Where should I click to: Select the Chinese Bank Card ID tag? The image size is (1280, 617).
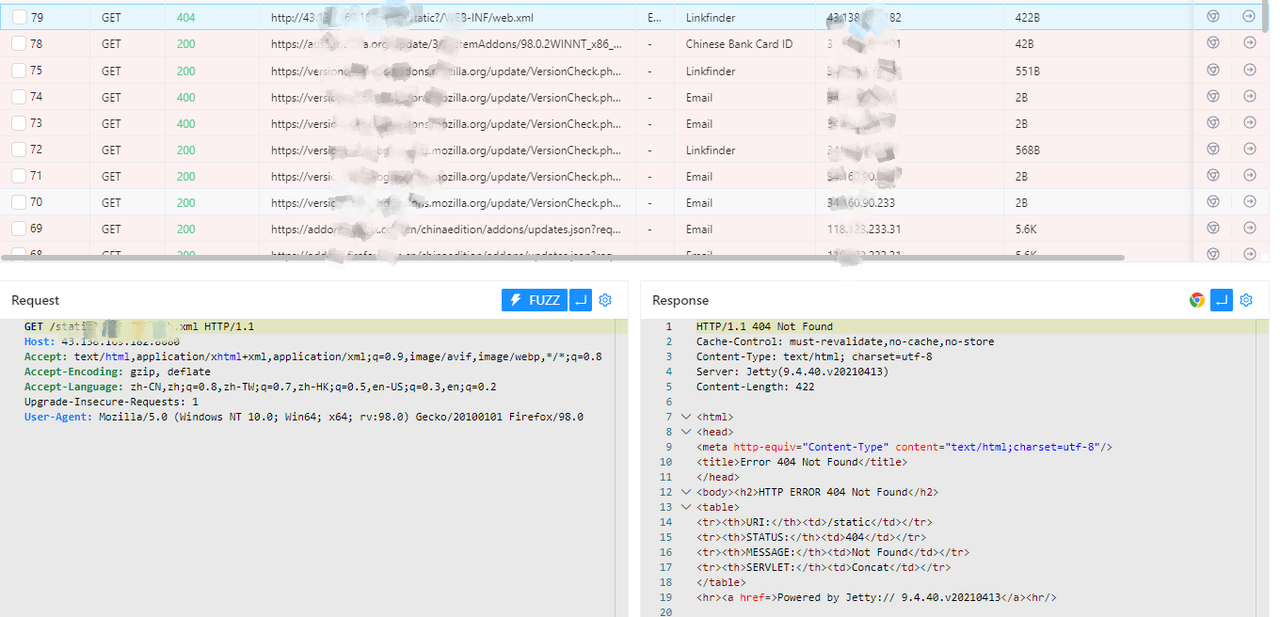point(739,44)
